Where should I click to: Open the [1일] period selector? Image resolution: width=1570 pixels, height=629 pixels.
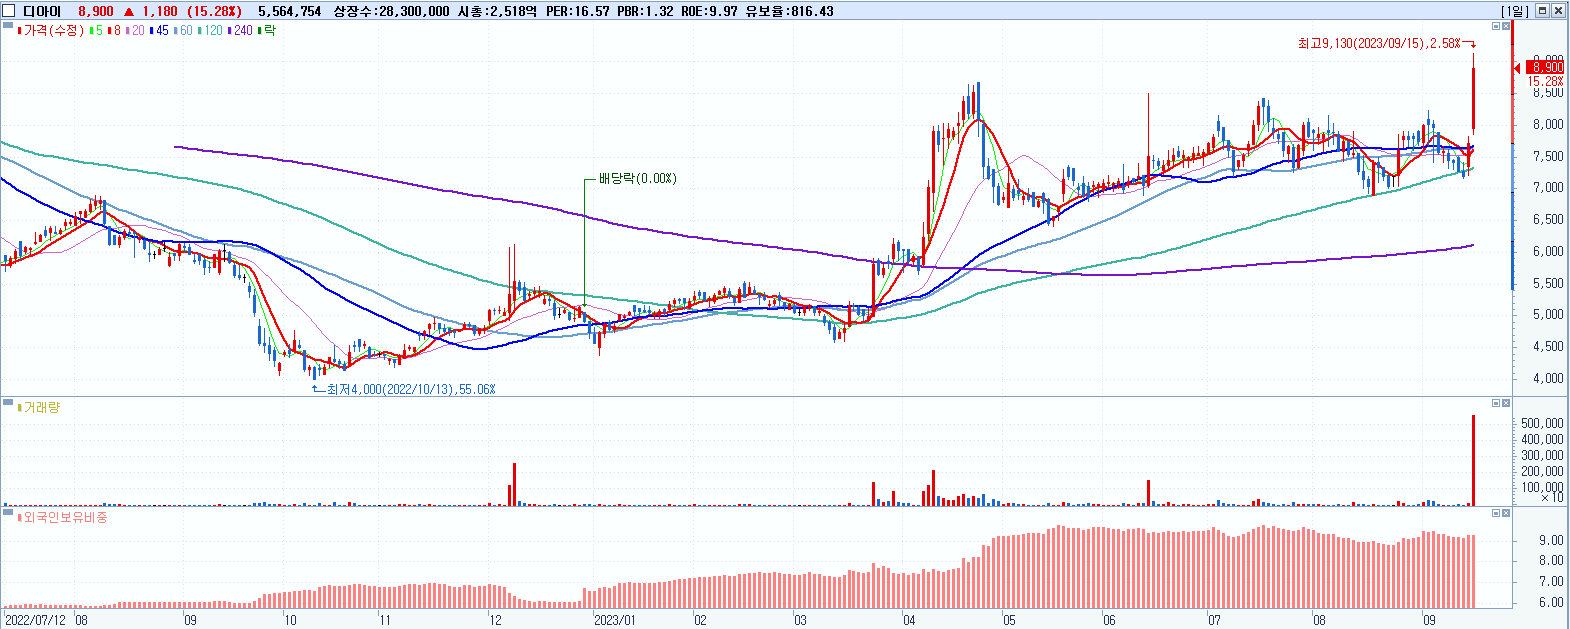click(x=1515, y=11)
